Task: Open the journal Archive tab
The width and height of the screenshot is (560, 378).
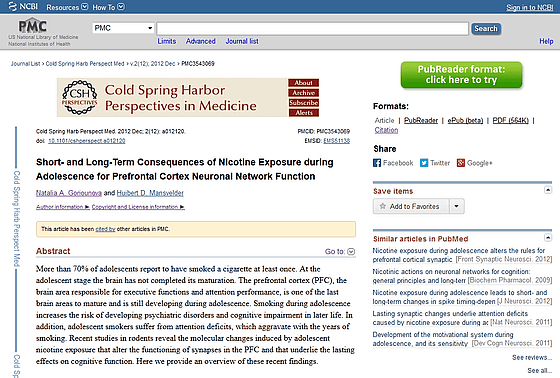Action: point(304,93)
